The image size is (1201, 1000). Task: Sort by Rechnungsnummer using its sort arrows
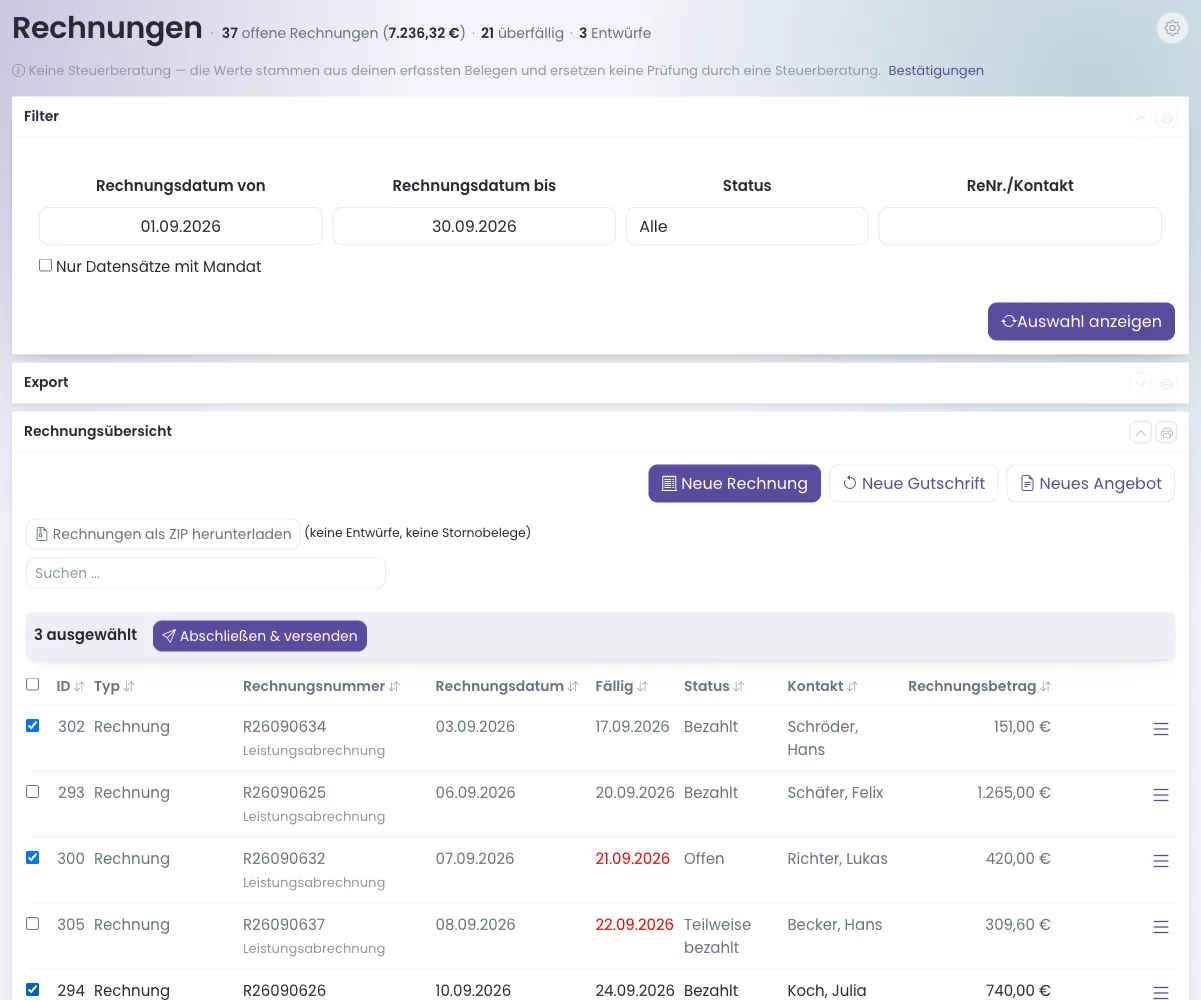[394, 687]
